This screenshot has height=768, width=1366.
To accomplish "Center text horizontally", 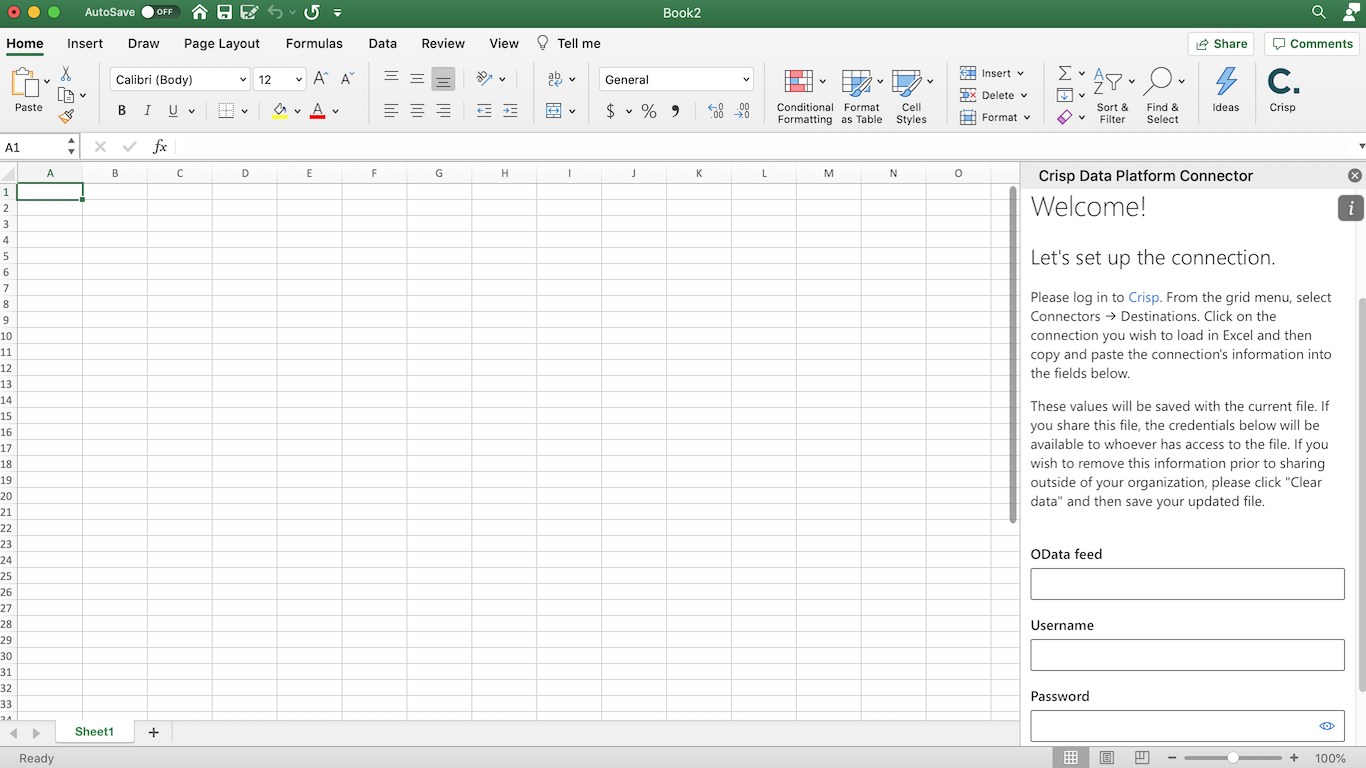I will [417, 111].
